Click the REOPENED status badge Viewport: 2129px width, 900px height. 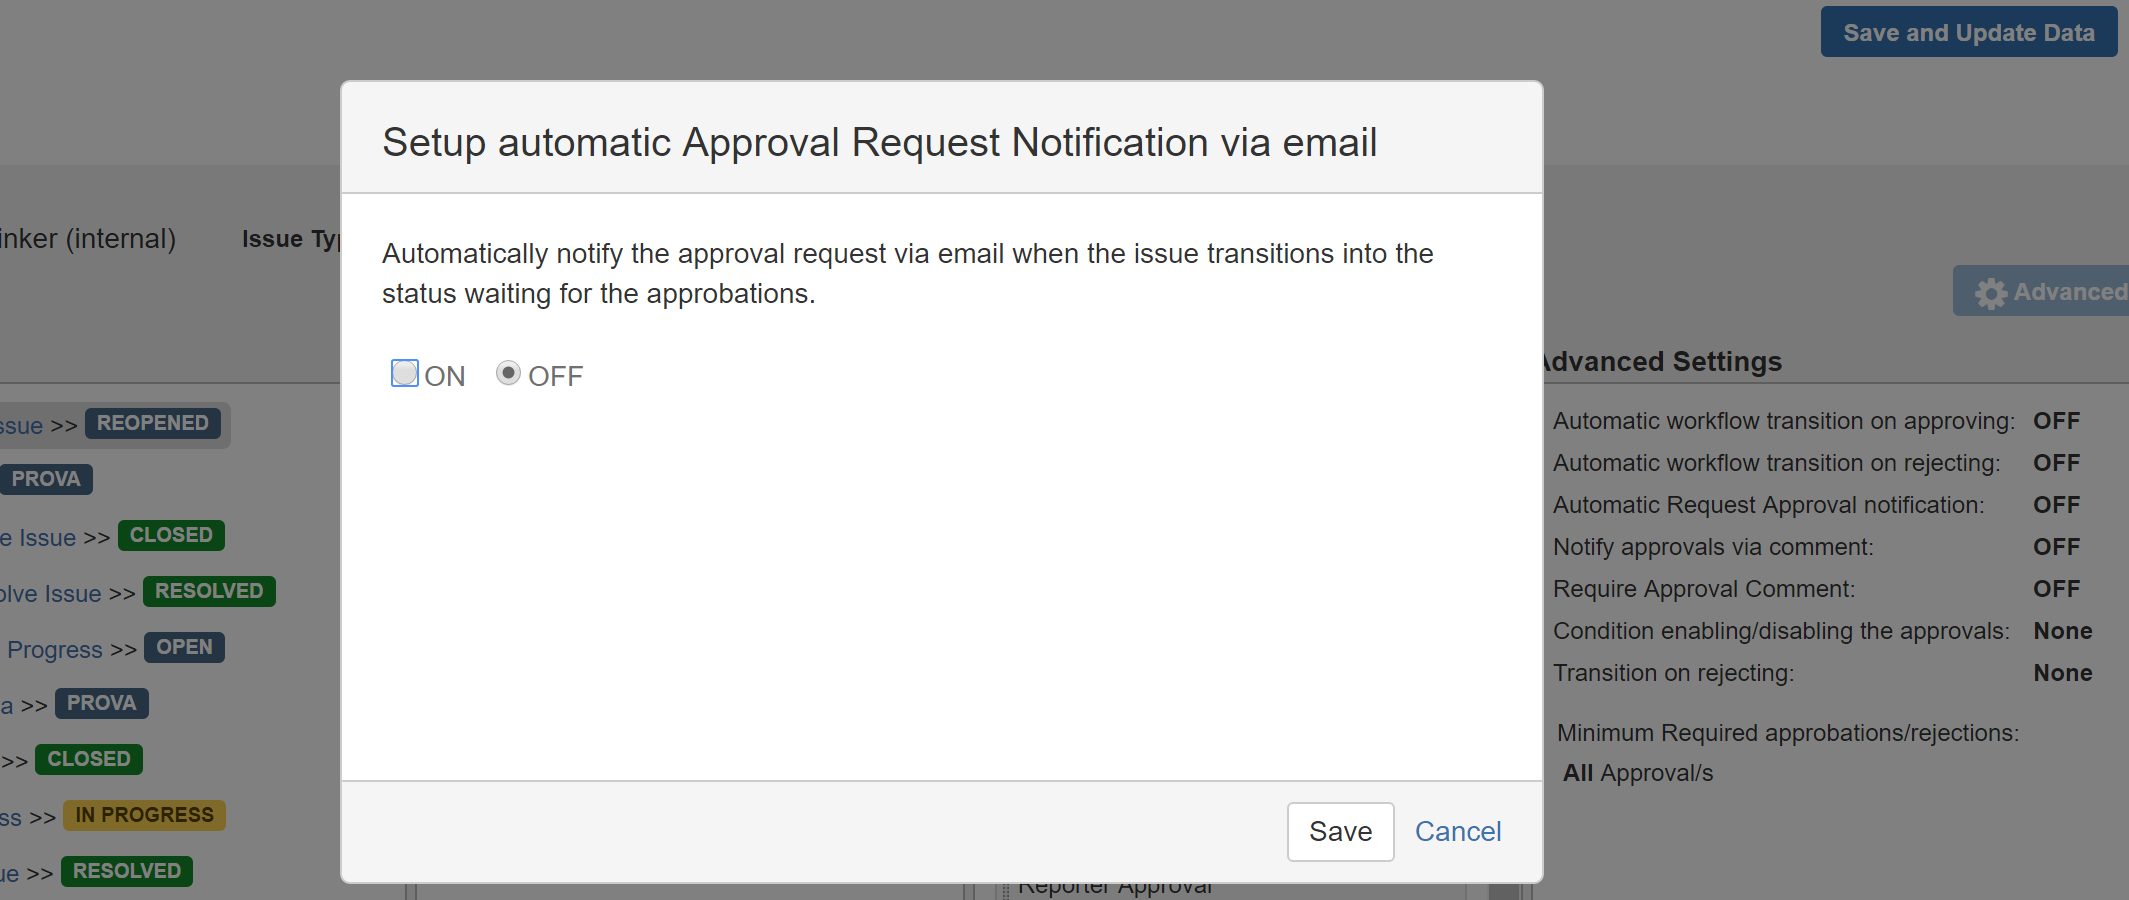click(152, 424)
